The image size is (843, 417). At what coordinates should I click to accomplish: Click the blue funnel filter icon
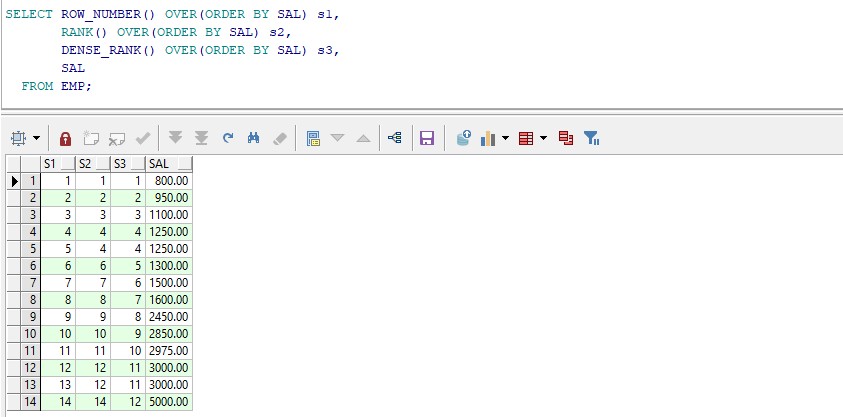tap(591, 138)
